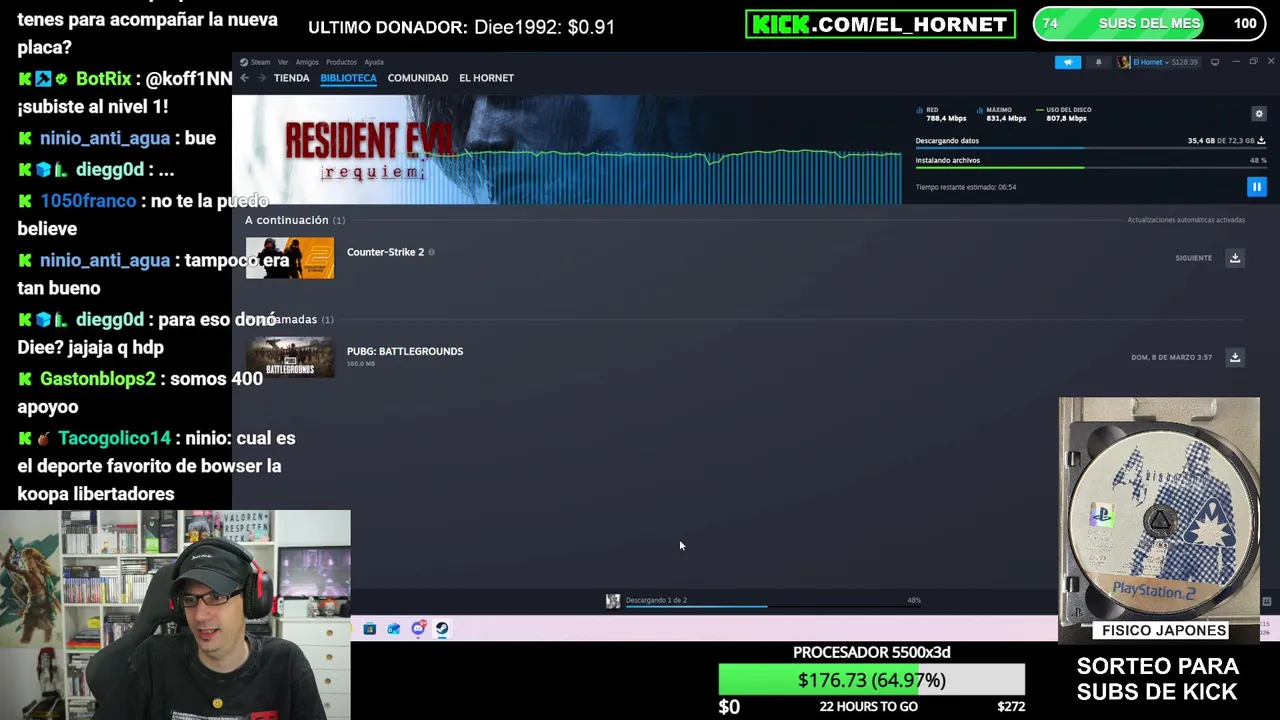The height and width of the screenshot is (720, 1280).
Task: Open the Counter-Strike 2 thumbnail
Action: 290,258
